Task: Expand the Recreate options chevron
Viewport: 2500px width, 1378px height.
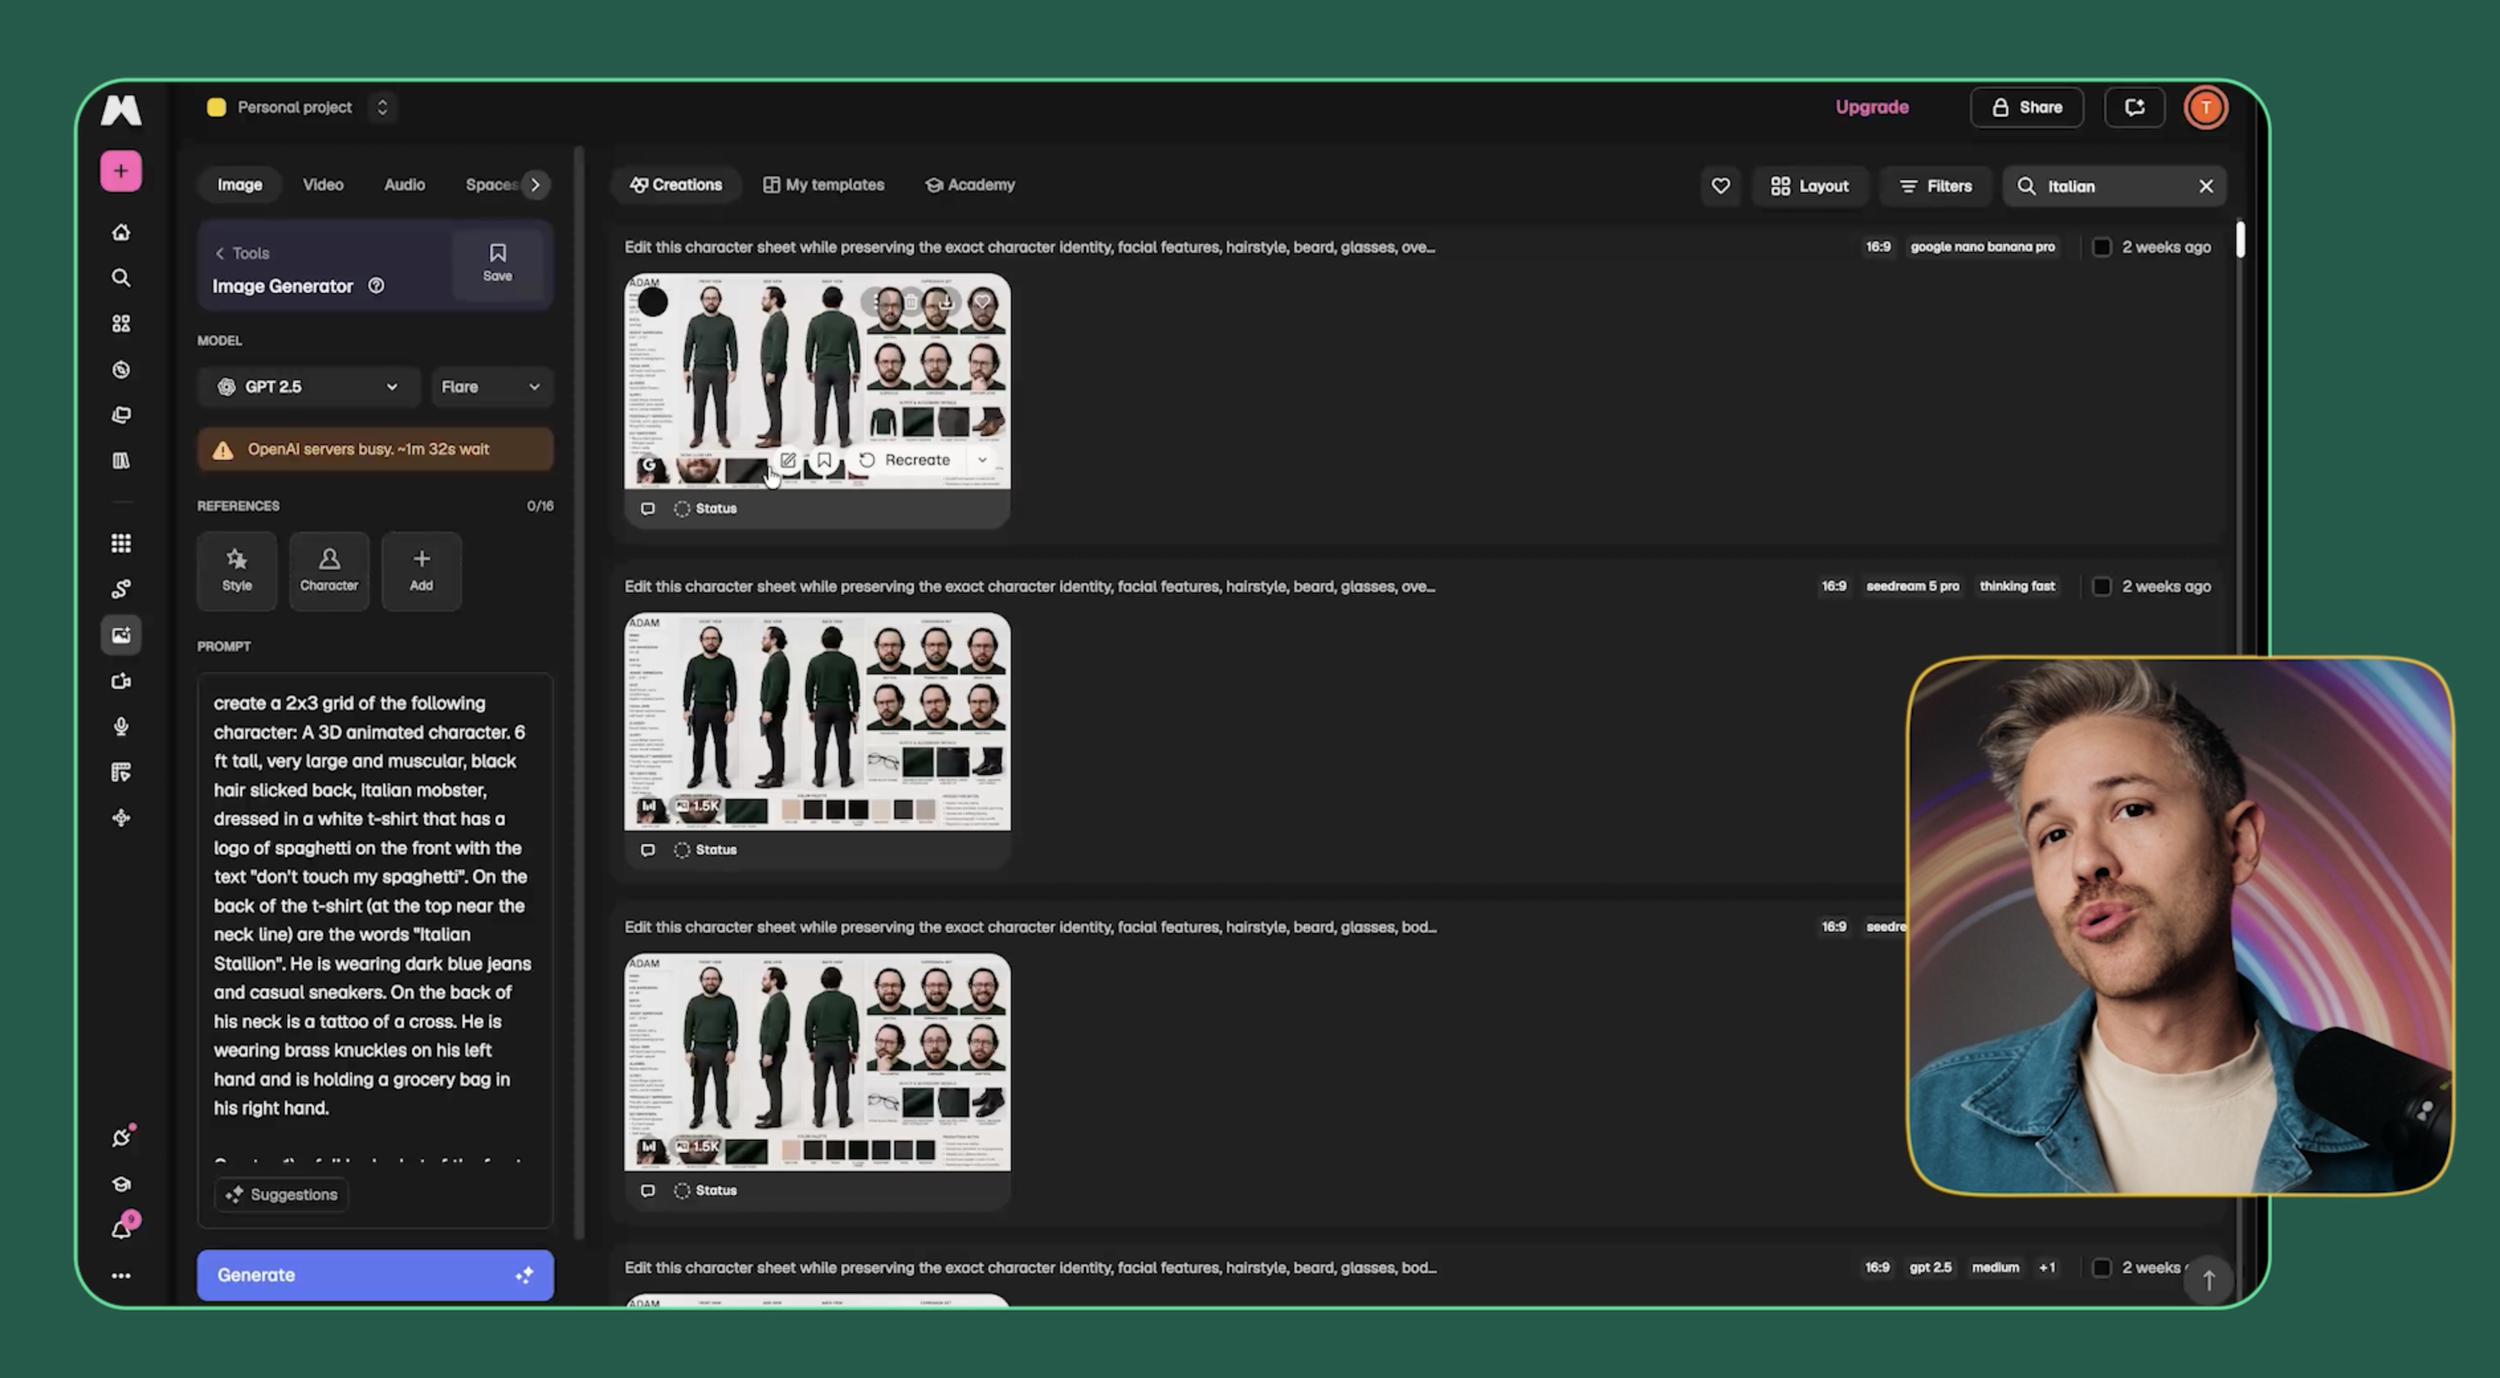Action: click(x=983, y=460)
